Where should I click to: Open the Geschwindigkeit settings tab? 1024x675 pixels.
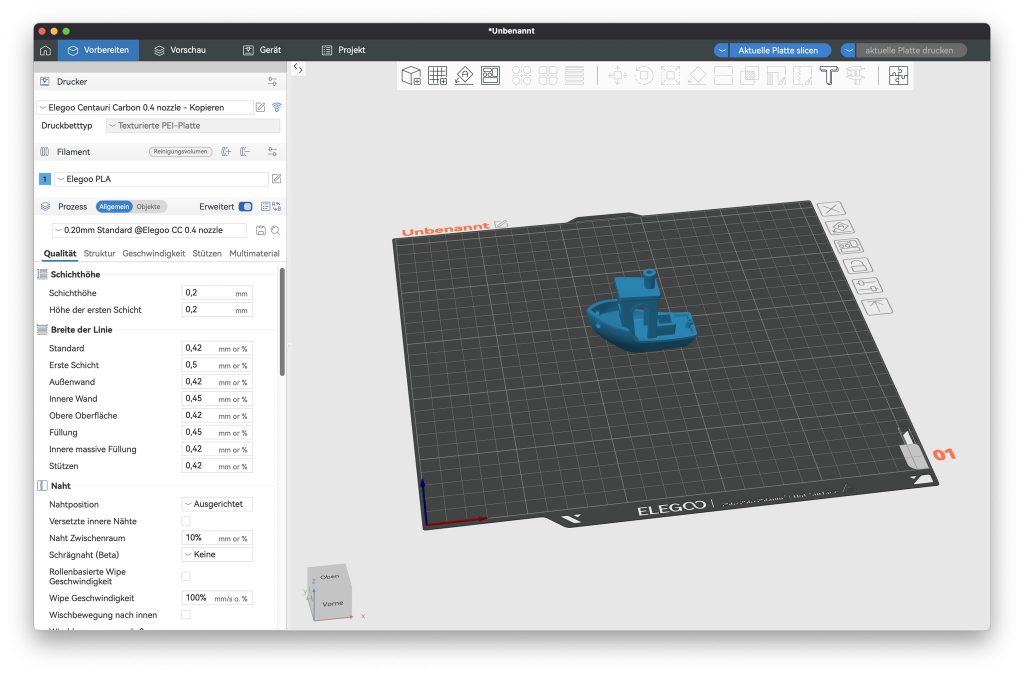(154, 254)
